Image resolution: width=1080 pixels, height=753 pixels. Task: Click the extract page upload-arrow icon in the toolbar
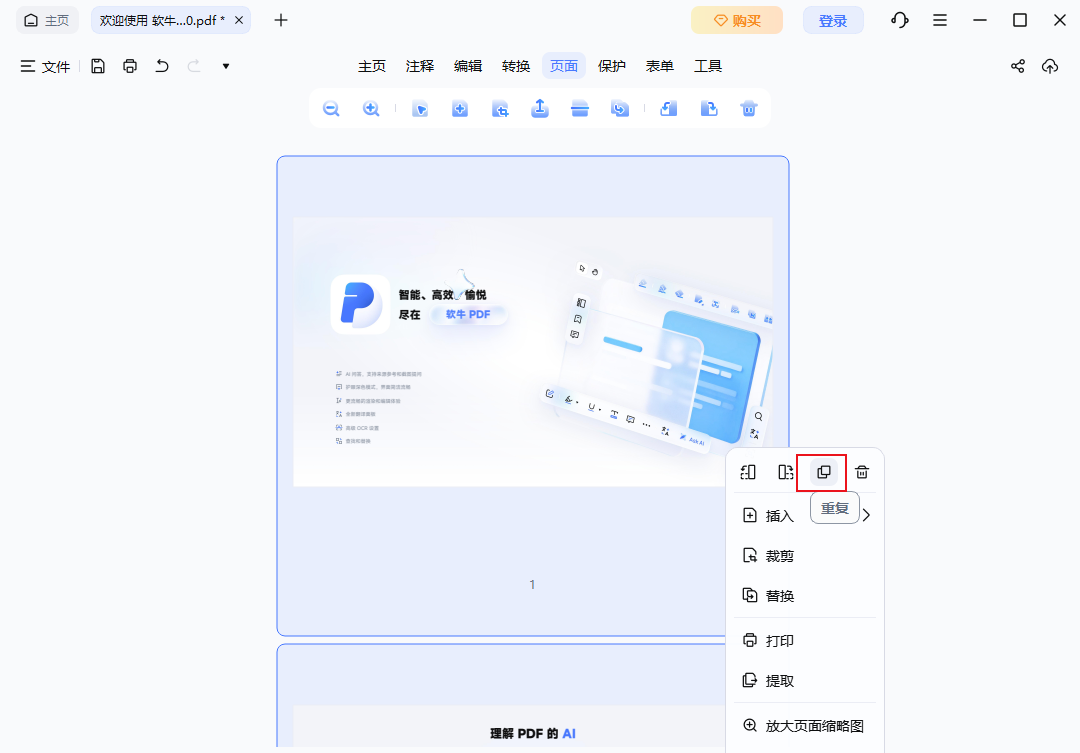click(540, 108)
